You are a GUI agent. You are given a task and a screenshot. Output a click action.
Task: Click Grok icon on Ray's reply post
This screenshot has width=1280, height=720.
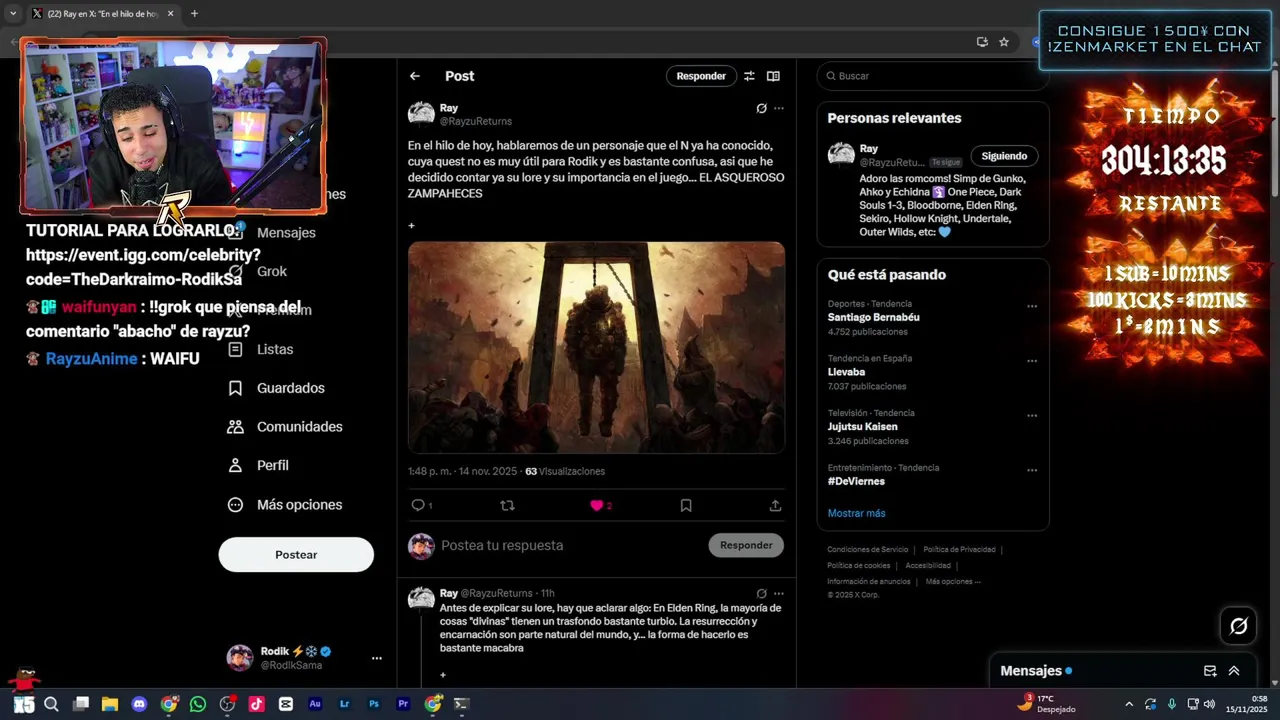click(x=761, y=593)
